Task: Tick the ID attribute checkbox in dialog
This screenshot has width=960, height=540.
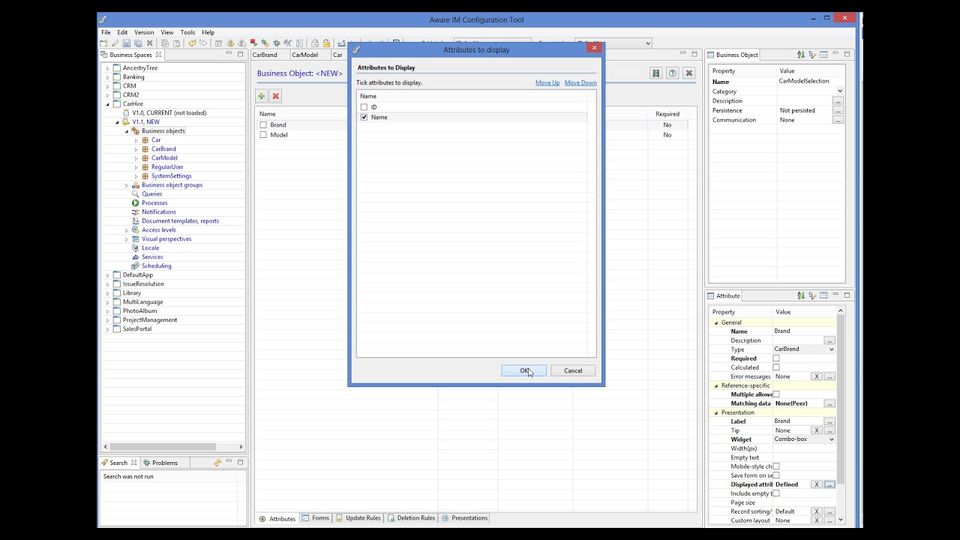Action: tap(364, 107)
